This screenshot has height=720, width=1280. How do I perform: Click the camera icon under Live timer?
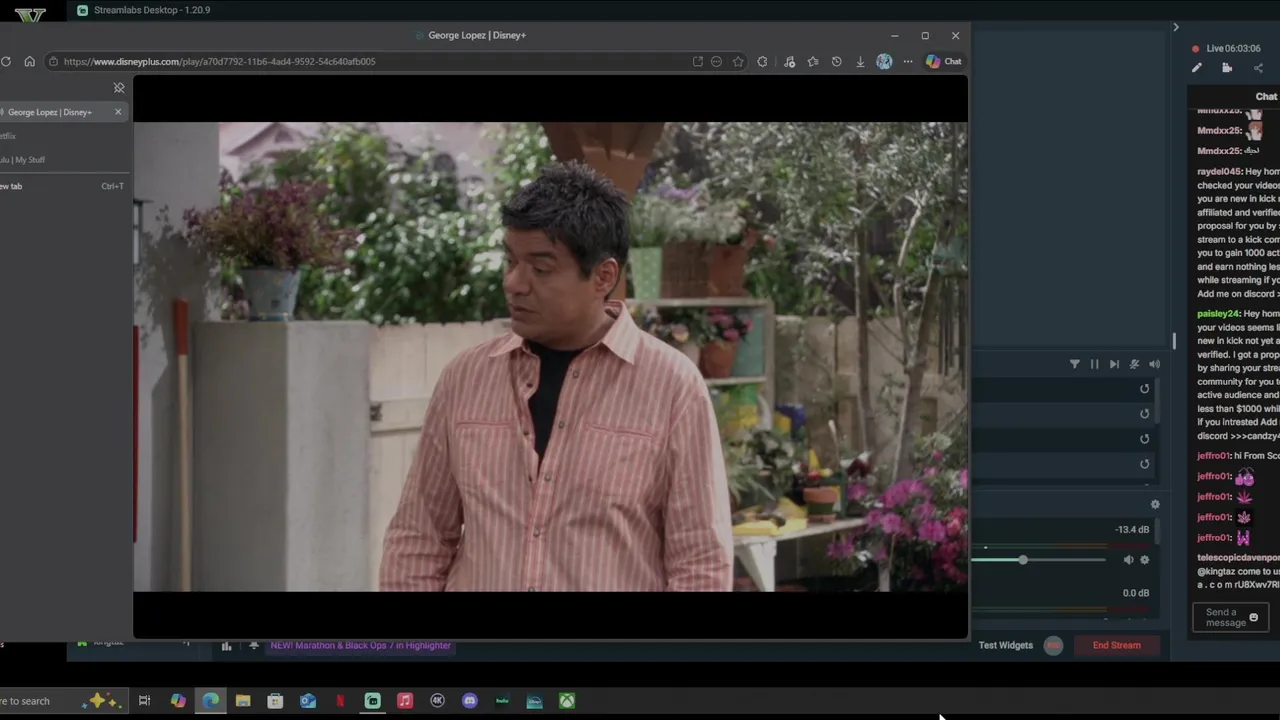point(1227,68)
